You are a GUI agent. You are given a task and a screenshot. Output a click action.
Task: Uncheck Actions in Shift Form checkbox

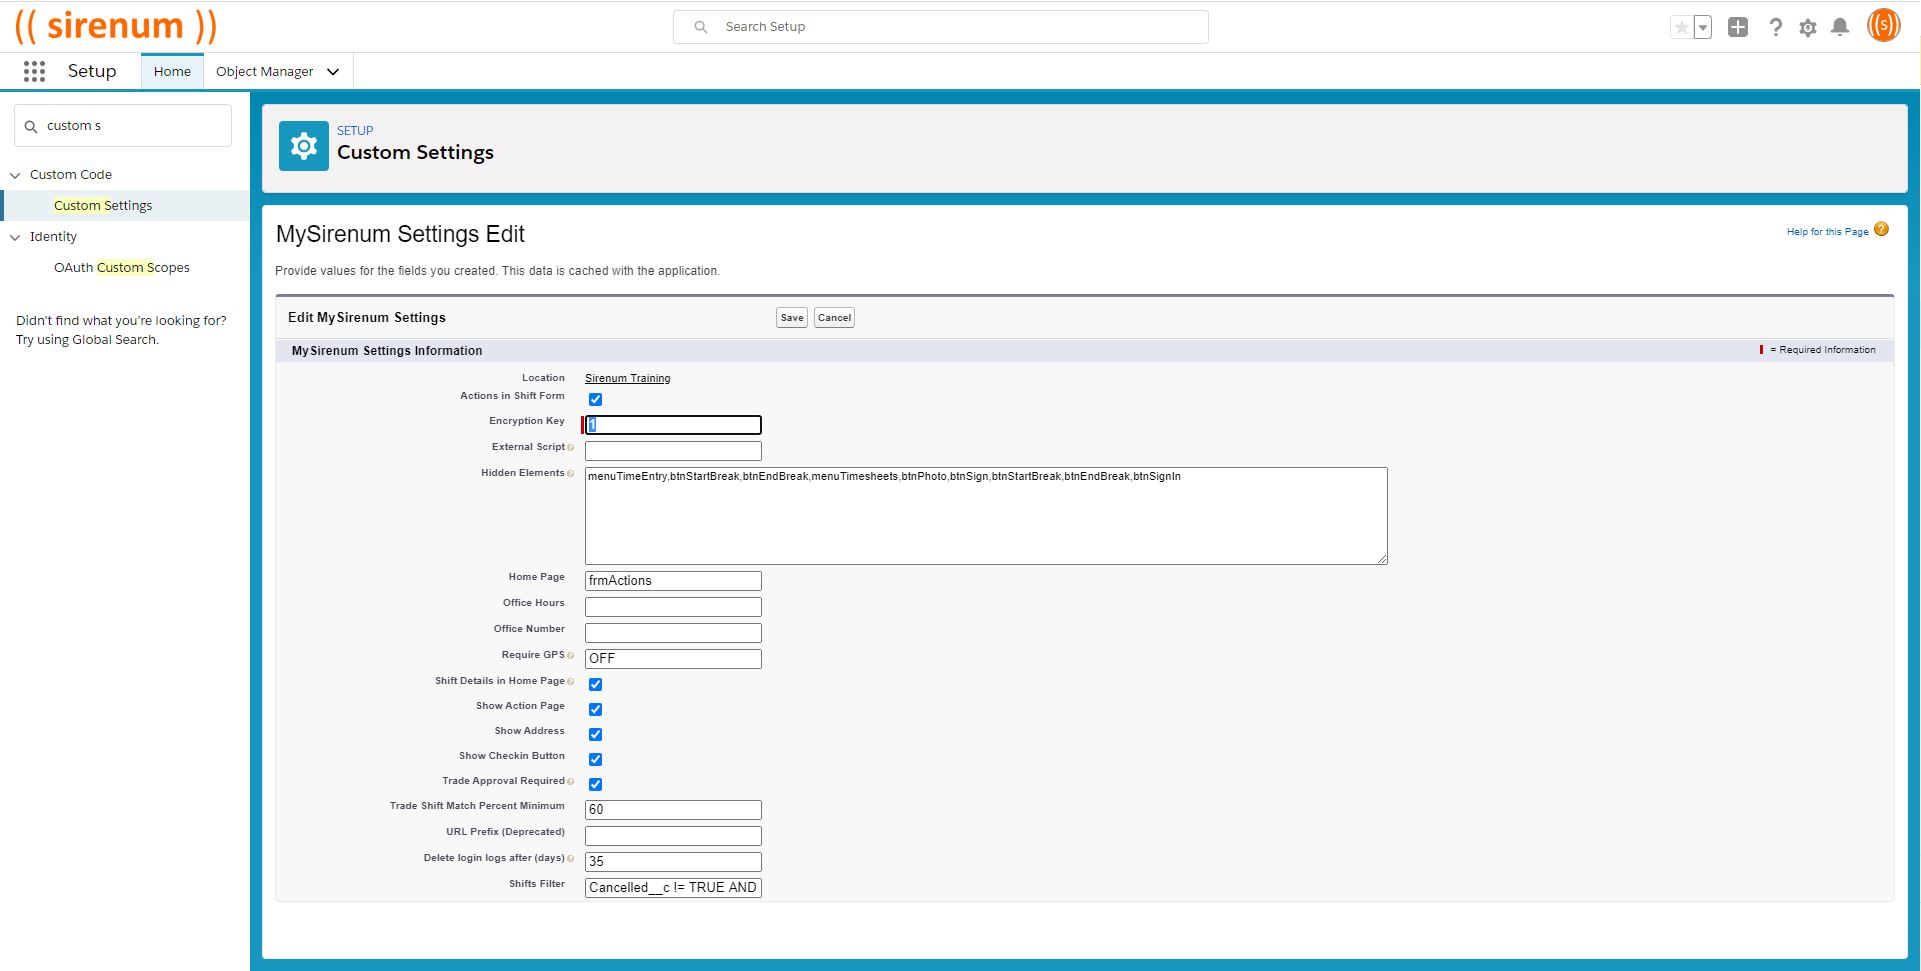pos(595,400)
